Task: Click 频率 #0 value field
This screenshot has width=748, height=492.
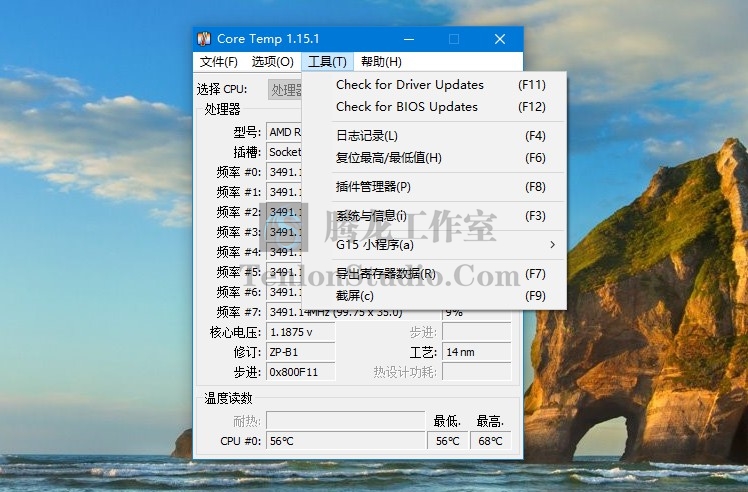Action: point(284,172)
